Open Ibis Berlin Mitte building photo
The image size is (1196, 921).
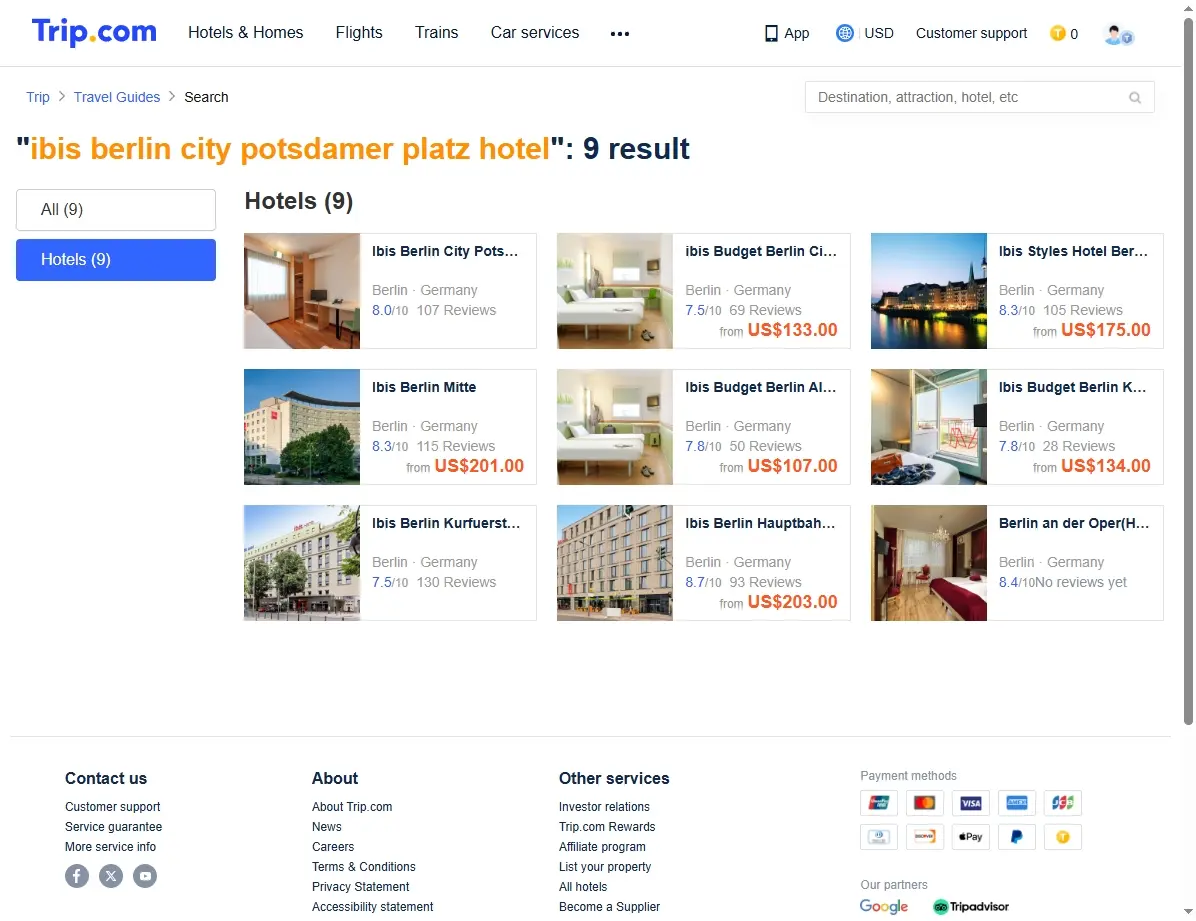coord(302,427)
